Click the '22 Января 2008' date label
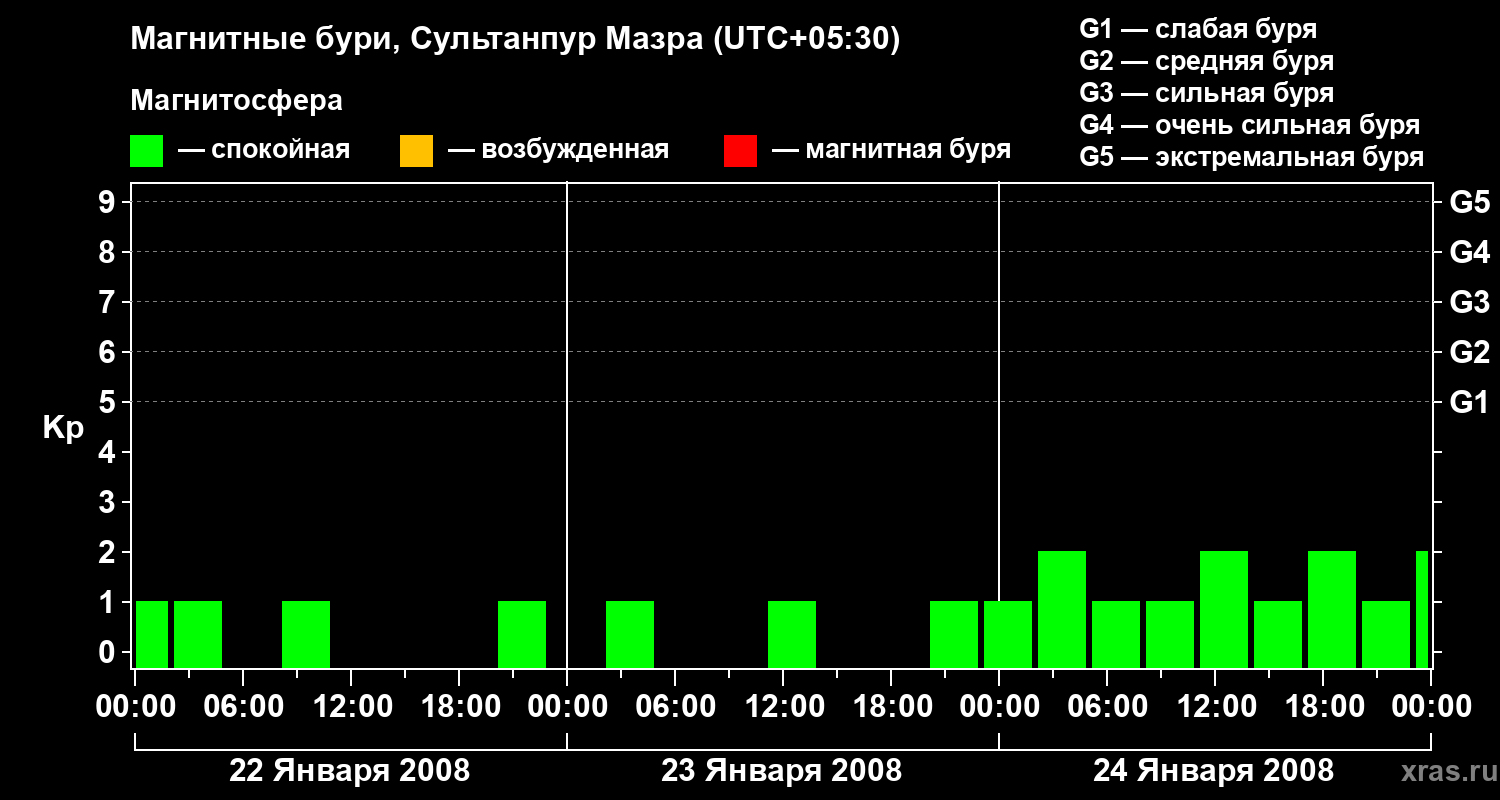1500x800 pixels. pyautogui.click(x=350, y=771)
